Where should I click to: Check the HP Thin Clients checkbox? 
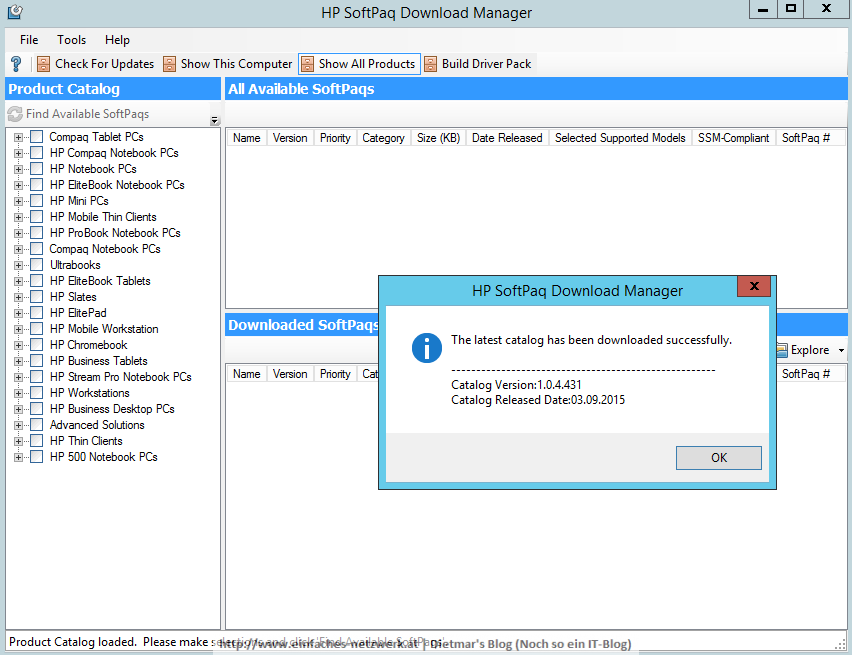36,441
